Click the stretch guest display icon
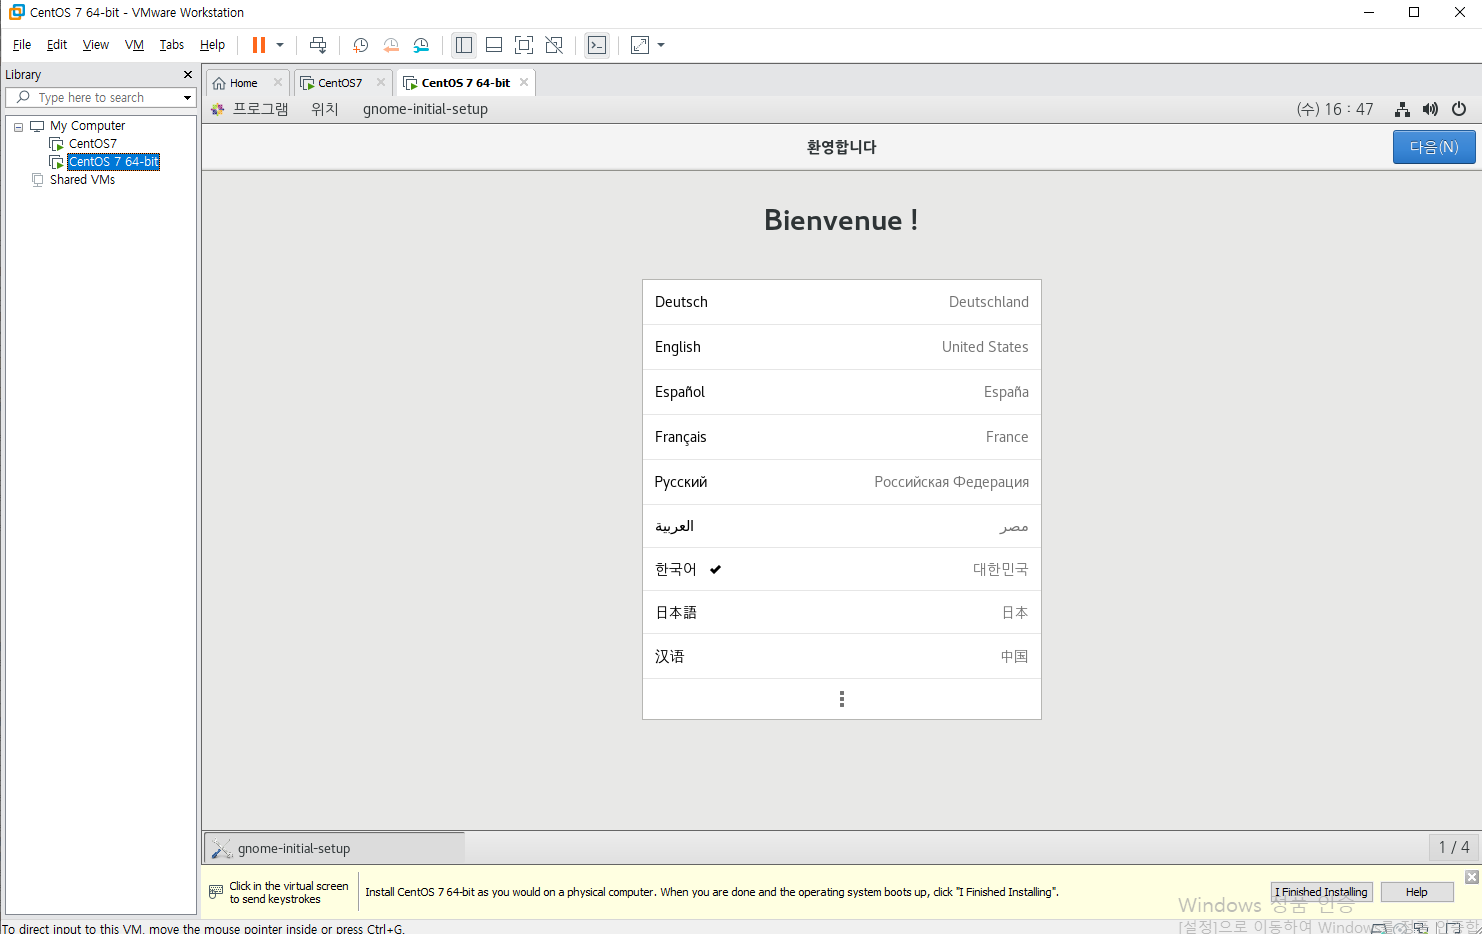The height and width of the screenshot is (934, 1482). pyautogui.click(x=640, y=45)
